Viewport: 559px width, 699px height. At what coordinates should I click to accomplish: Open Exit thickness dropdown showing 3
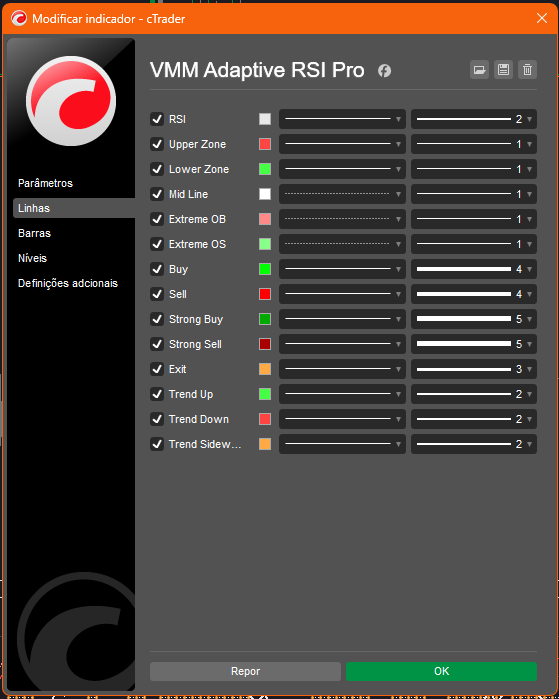tap(474, 369)
